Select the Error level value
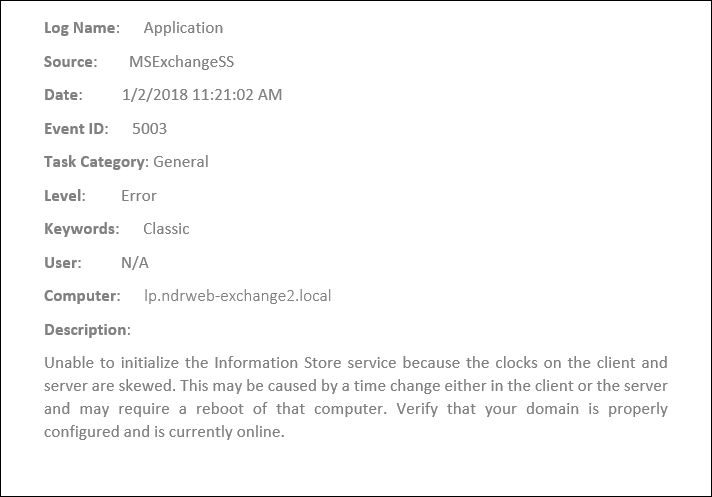The image size is (712, 497). point(138,196)
